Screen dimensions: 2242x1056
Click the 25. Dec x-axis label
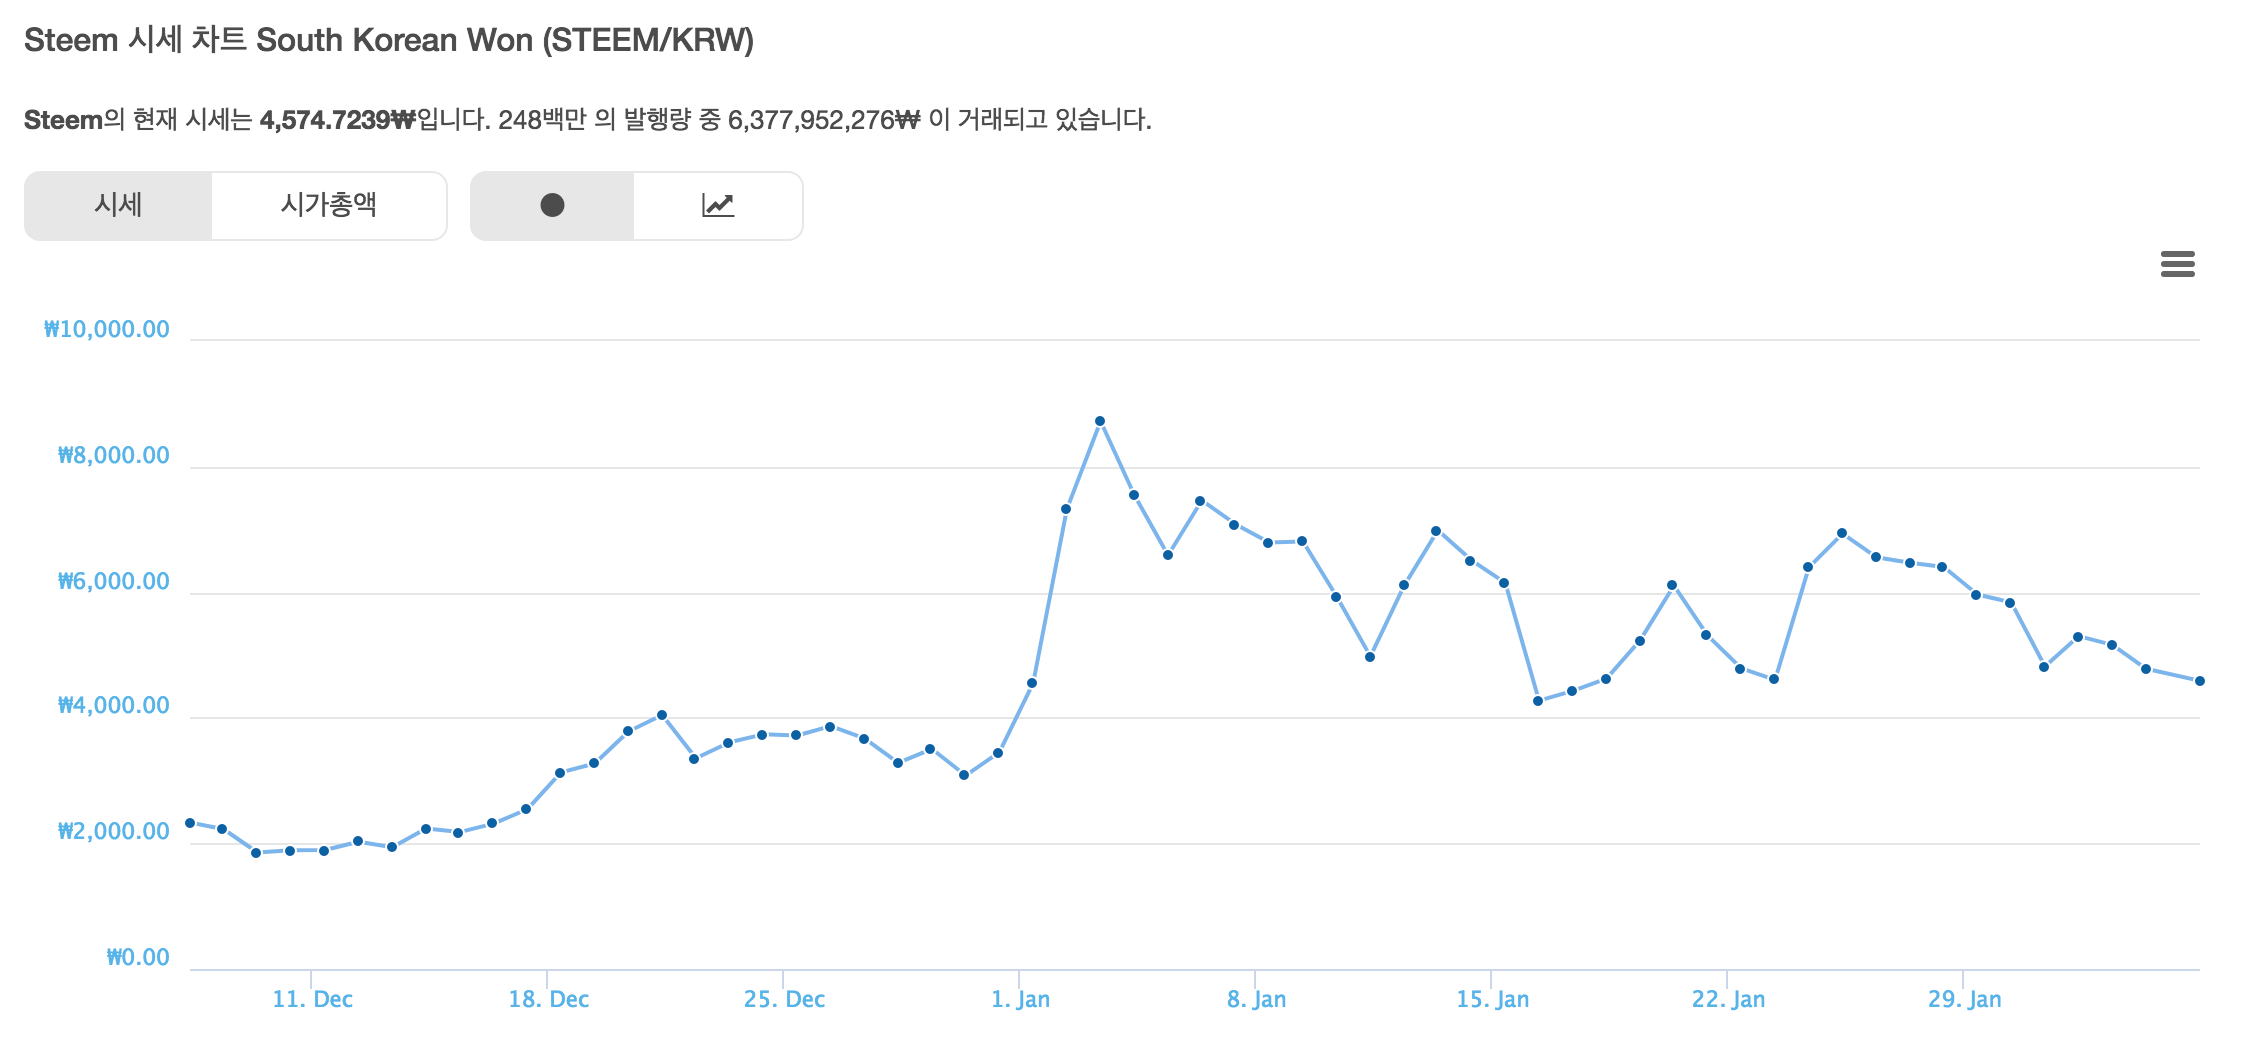pyautogui.click(x=784, y=999)
